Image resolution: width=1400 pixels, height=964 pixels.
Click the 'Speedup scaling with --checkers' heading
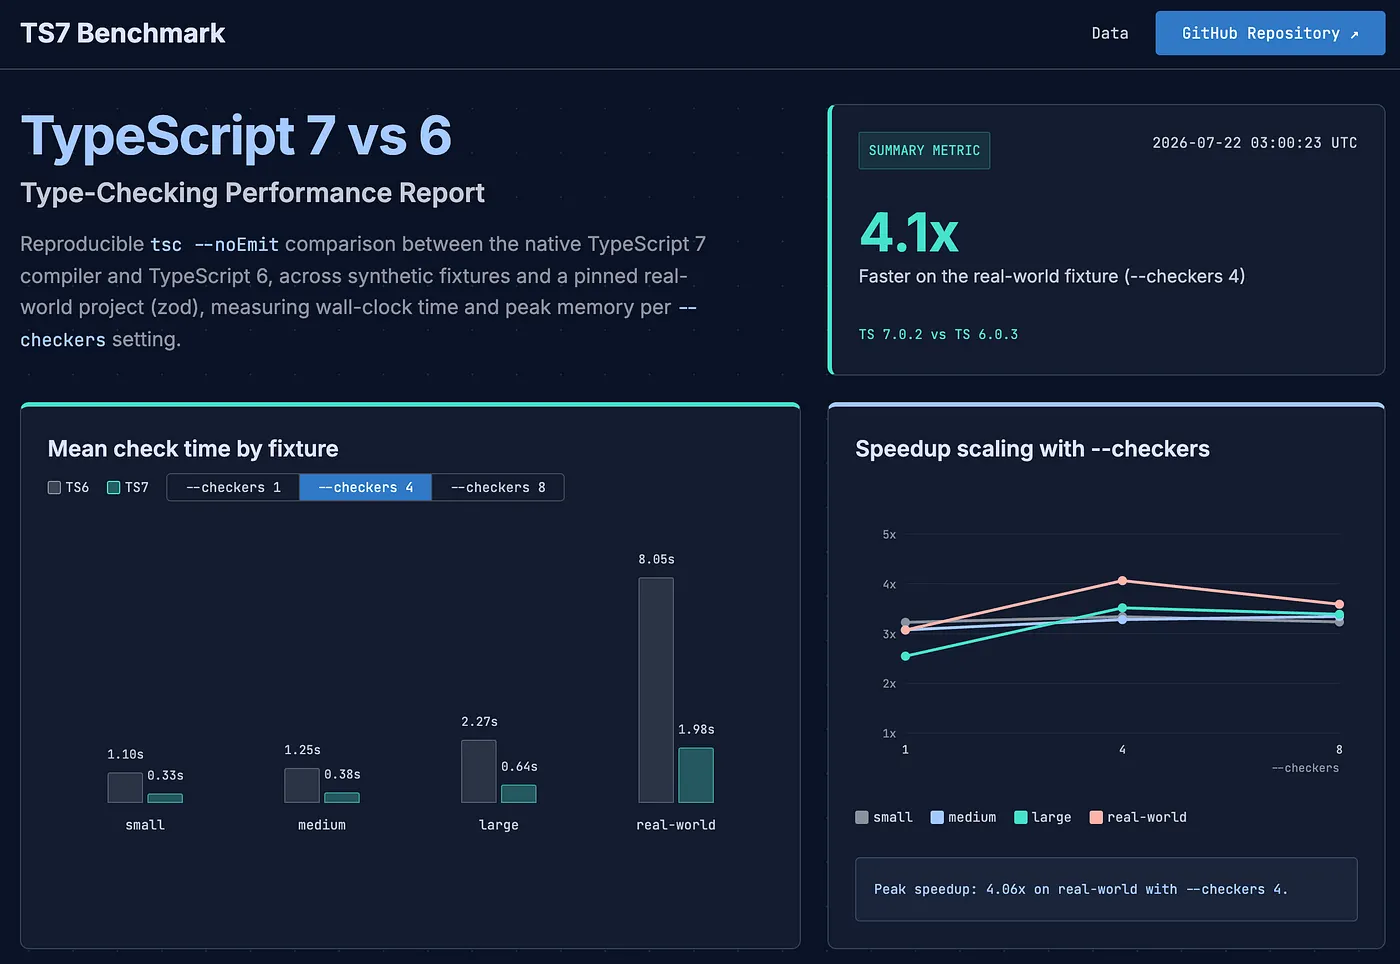1032,449
